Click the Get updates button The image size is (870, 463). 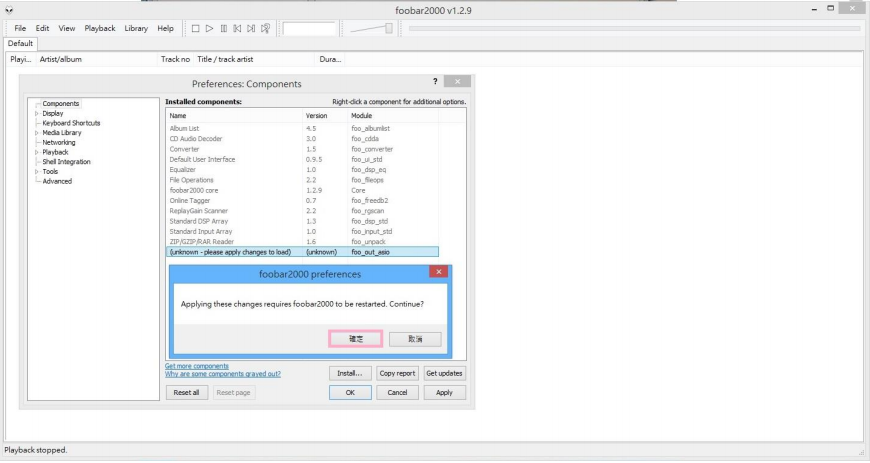pos(444,374)
